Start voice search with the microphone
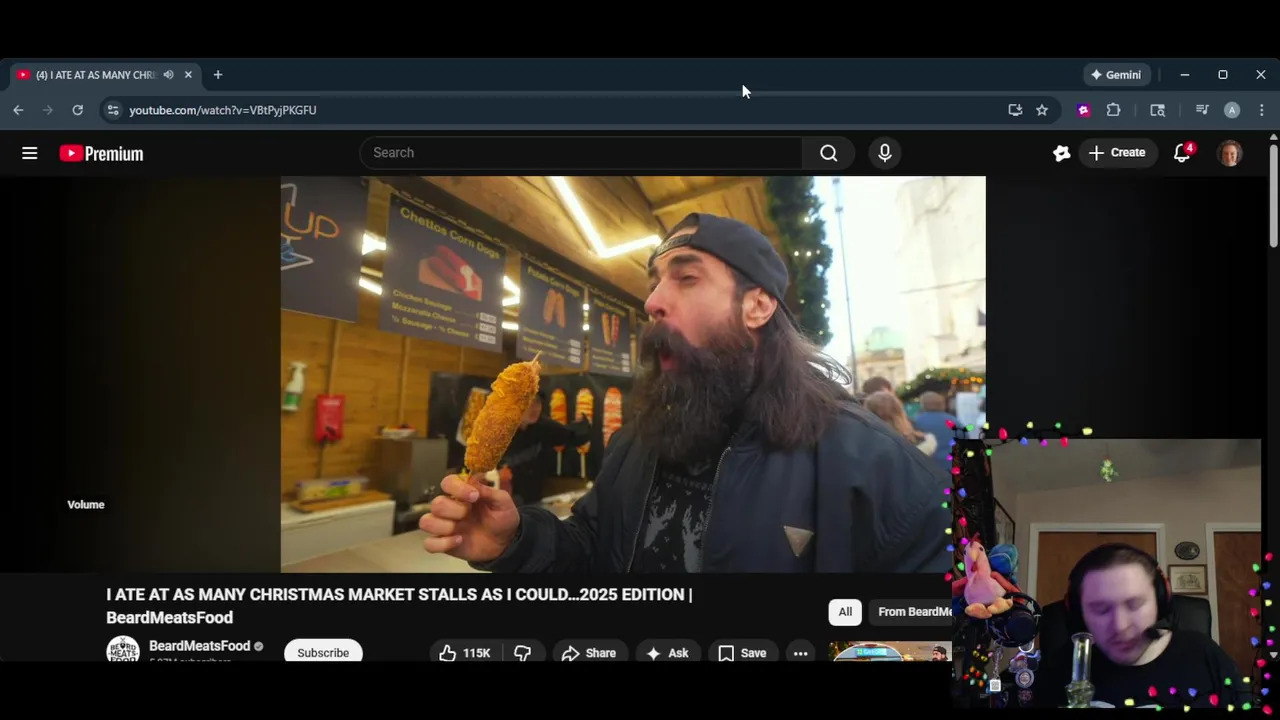The image size is (1280, 720). (x=885, y=153)
